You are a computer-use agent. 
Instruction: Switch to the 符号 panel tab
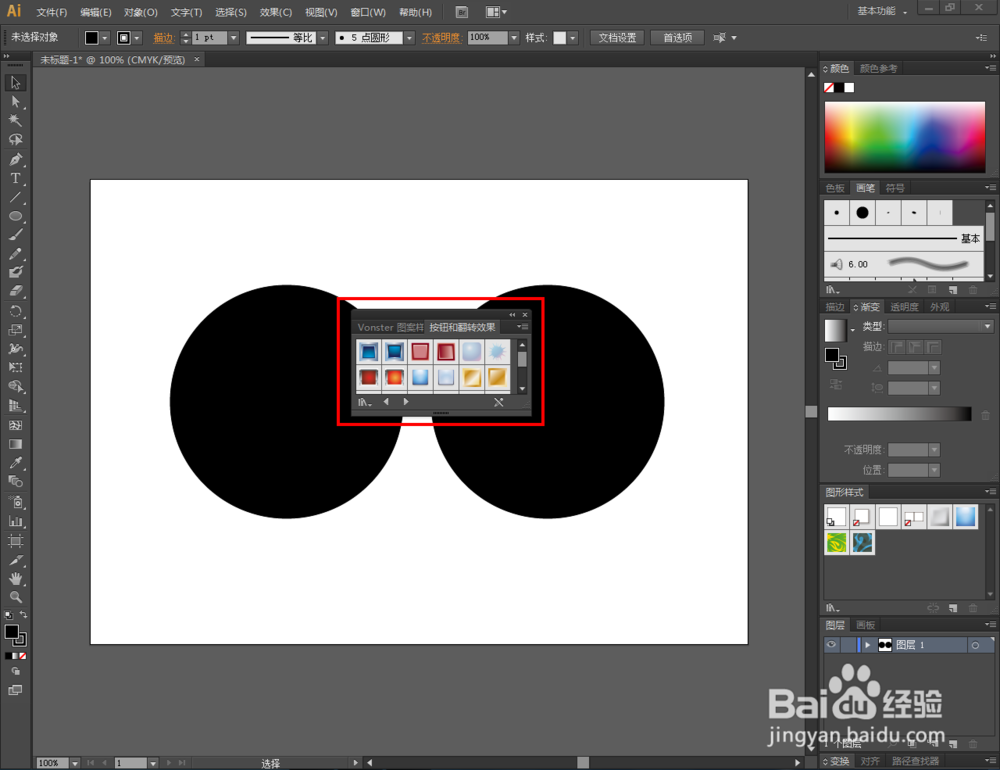[895, 187]
